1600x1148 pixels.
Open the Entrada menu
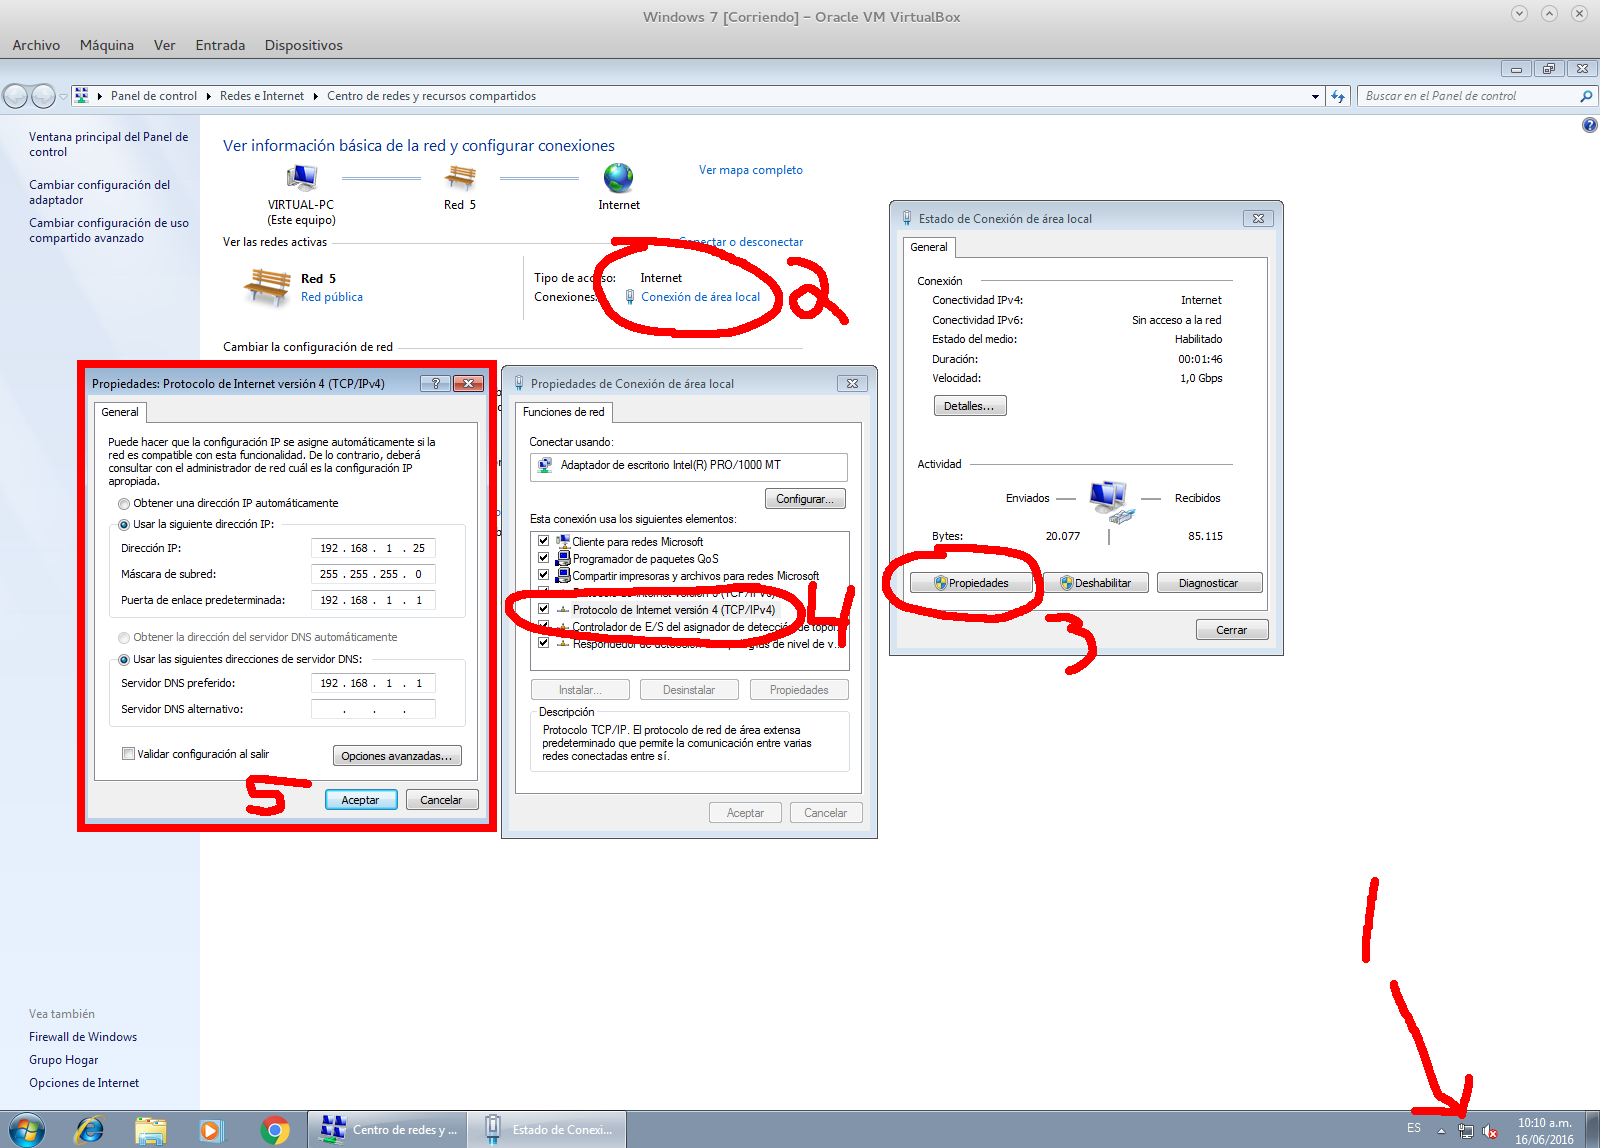point(220,45)
